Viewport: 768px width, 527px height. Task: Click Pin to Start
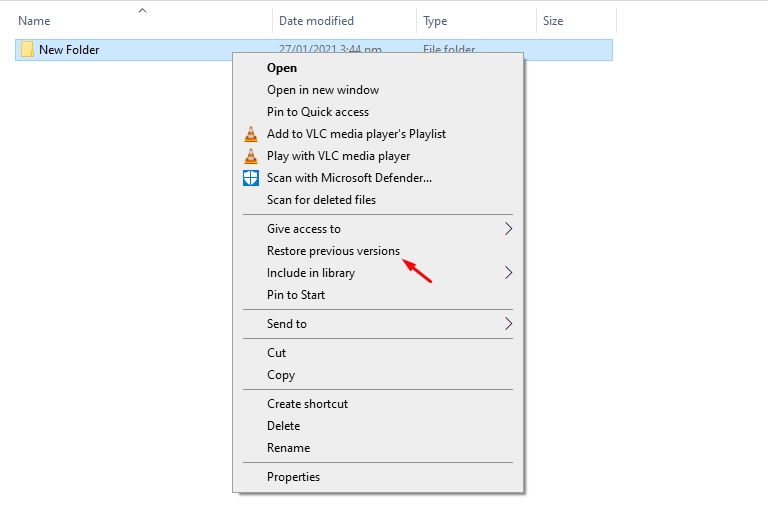295,295
